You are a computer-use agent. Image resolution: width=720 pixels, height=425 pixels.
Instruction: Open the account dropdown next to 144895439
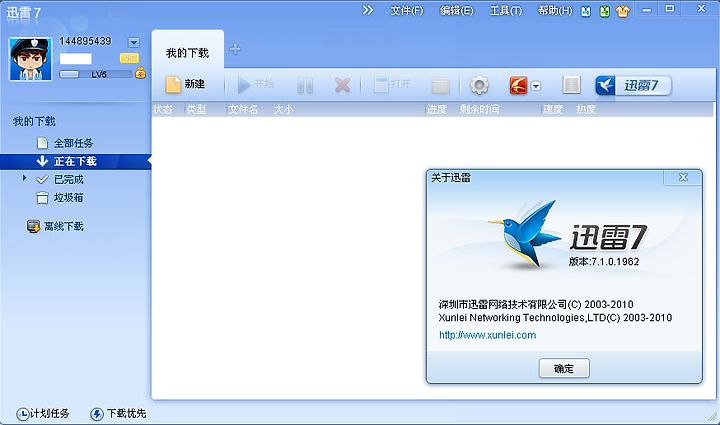coord(134,43)
